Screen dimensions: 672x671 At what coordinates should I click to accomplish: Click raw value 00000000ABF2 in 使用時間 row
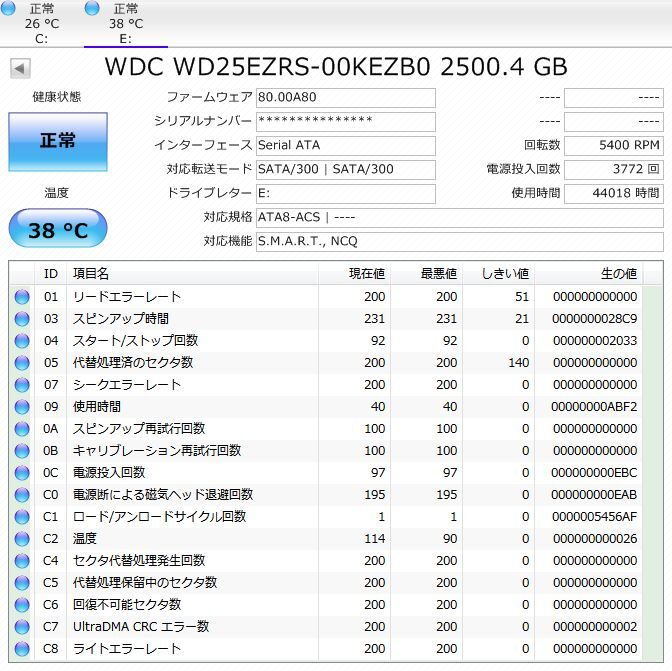coord(594,407)
